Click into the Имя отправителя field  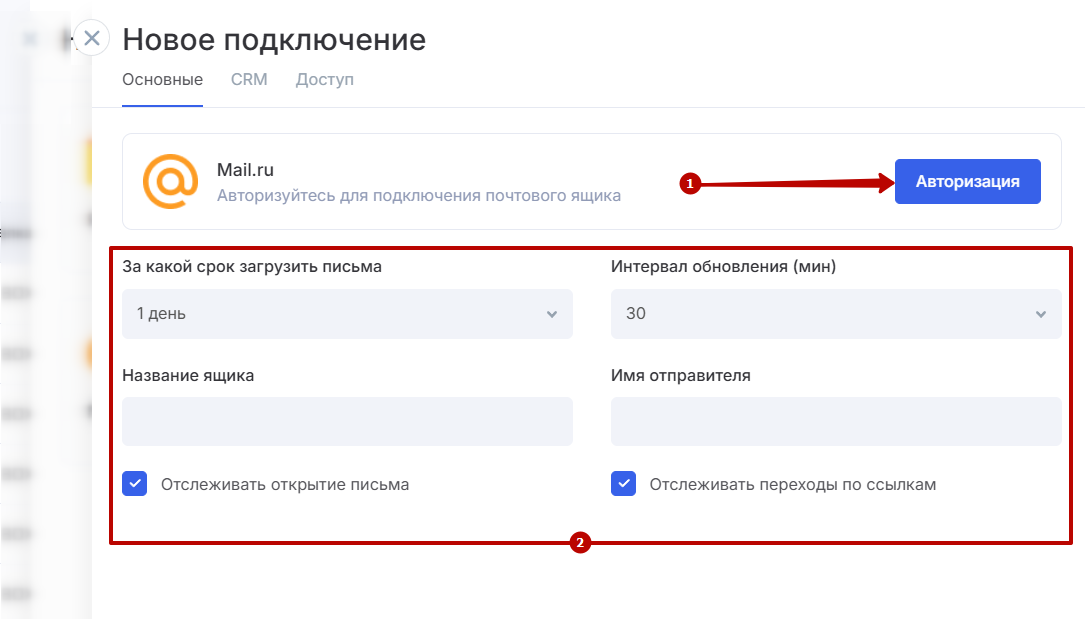point(835,421)
